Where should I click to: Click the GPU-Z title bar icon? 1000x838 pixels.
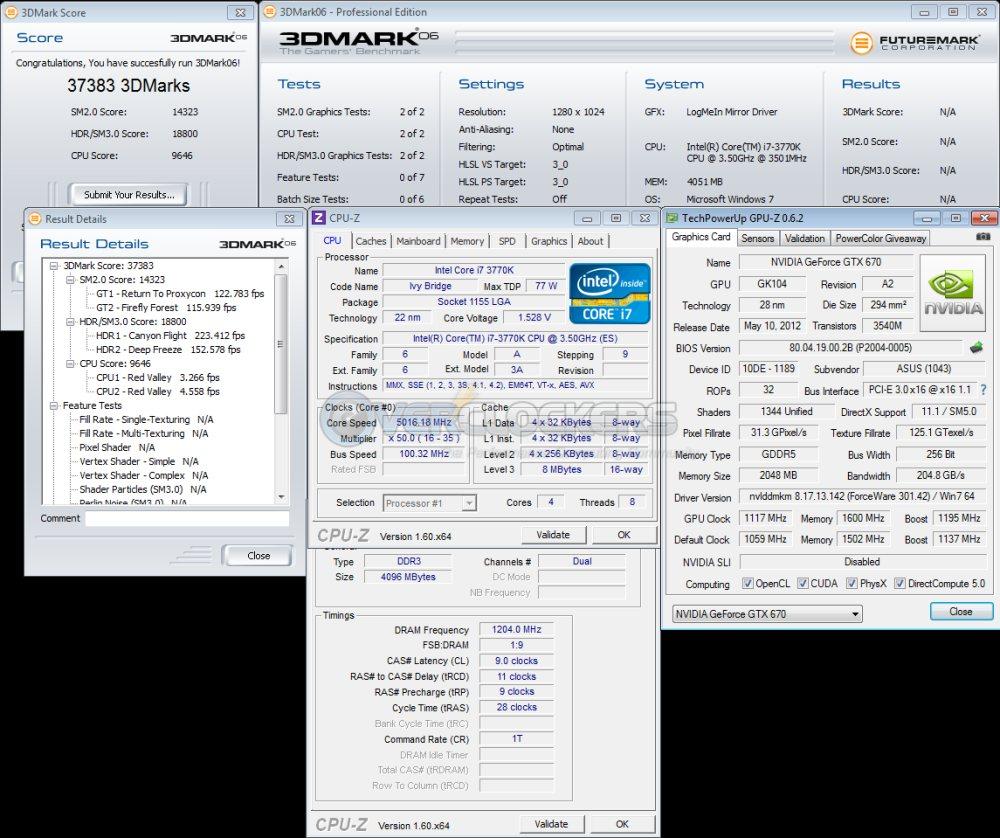click(x=672, y=218)
